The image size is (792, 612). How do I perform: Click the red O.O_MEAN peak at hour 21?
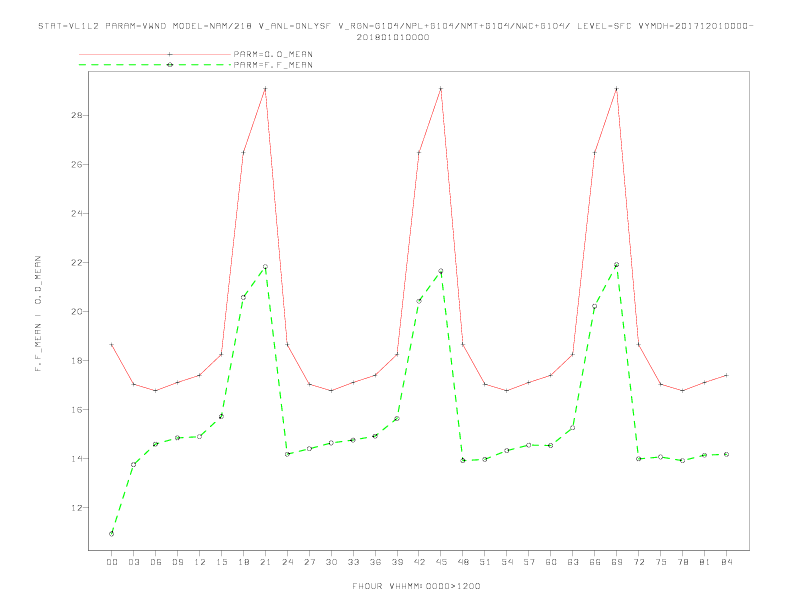coord(265,88)
